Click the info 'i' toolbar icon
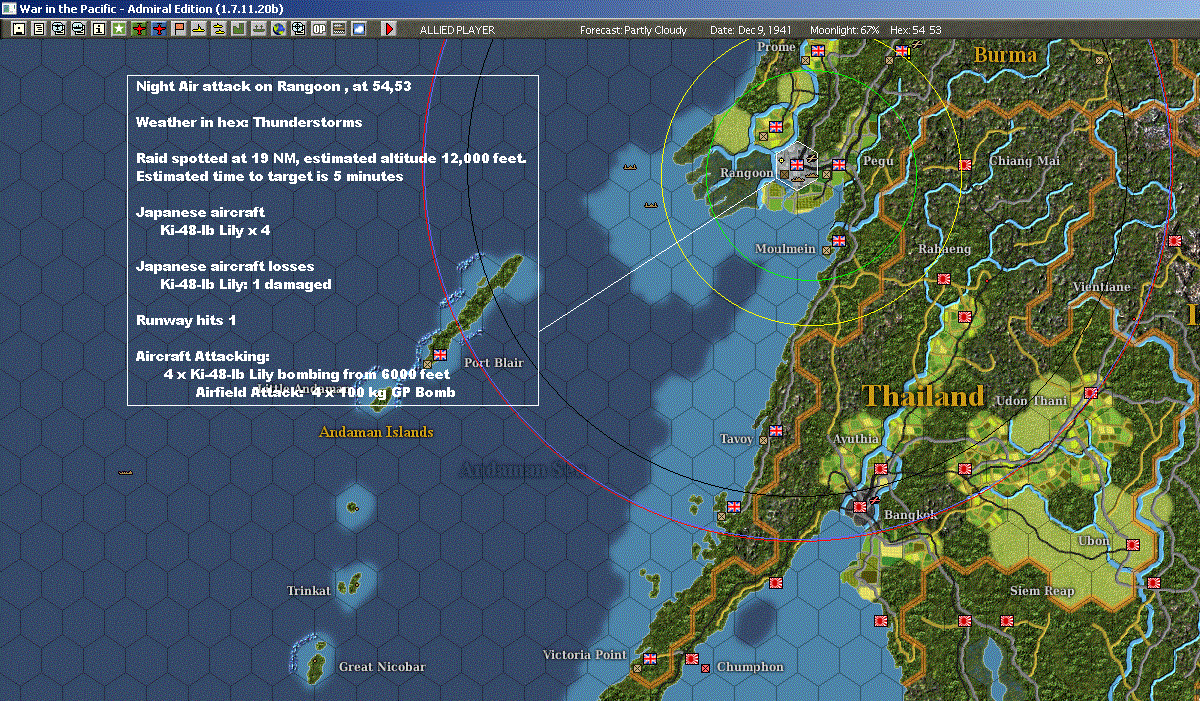 tap(99, 30)
